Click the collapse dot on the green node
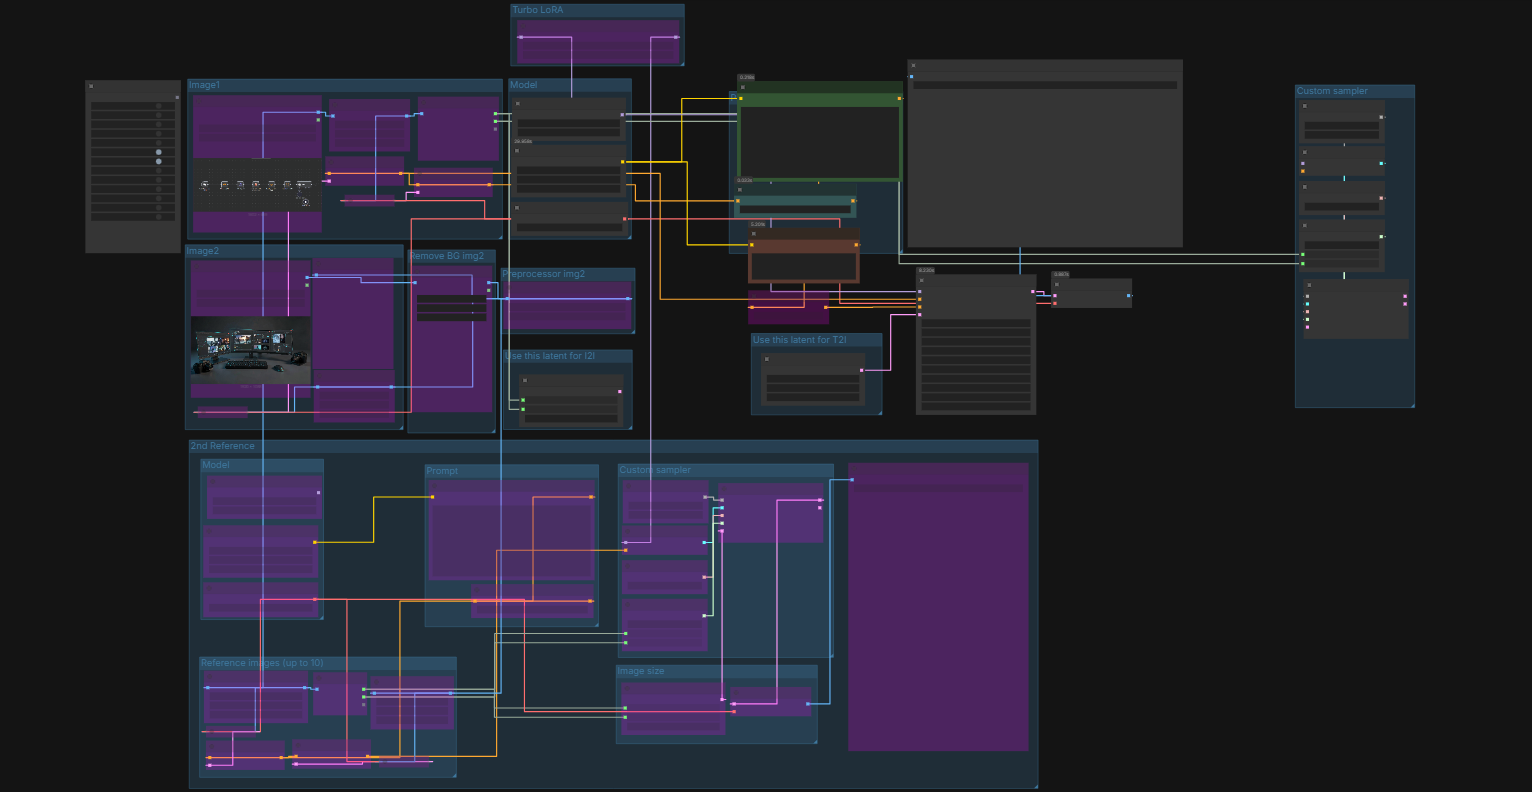1532x792 pixels. [743, 87]
